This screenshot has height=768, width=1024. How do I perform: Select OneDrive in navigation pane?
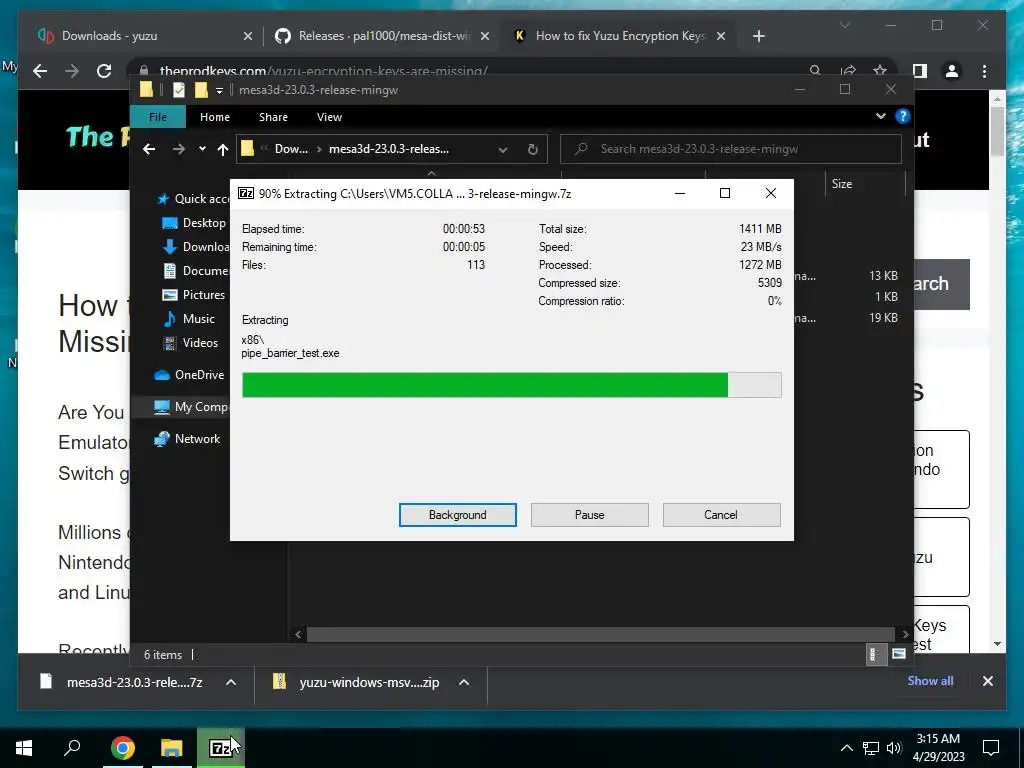pos(189,375)
